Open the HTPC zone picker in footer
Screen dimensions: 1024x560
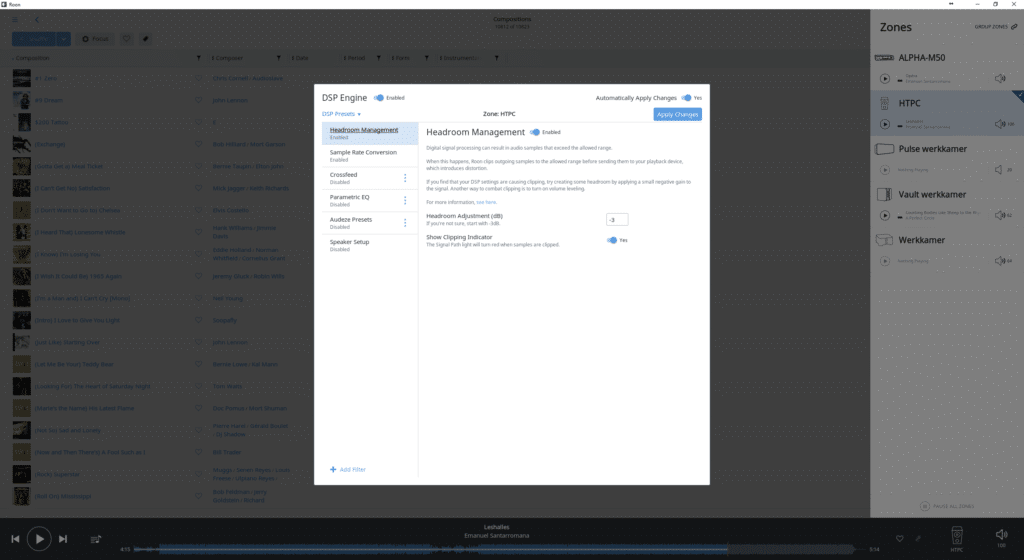(957, 539)
